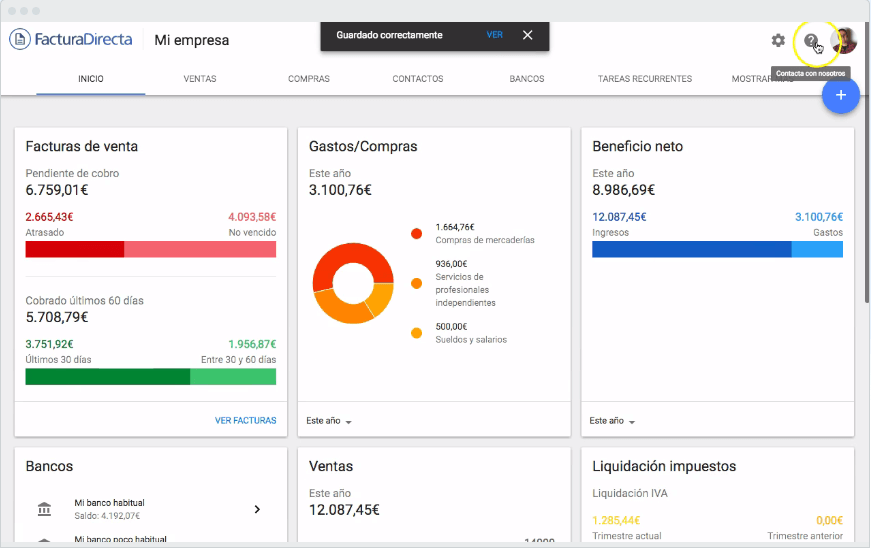Expand 'Este año' dropdown under Gastos/Compras
This screenshot has width=871, height=549.
[x=329, y=421]
